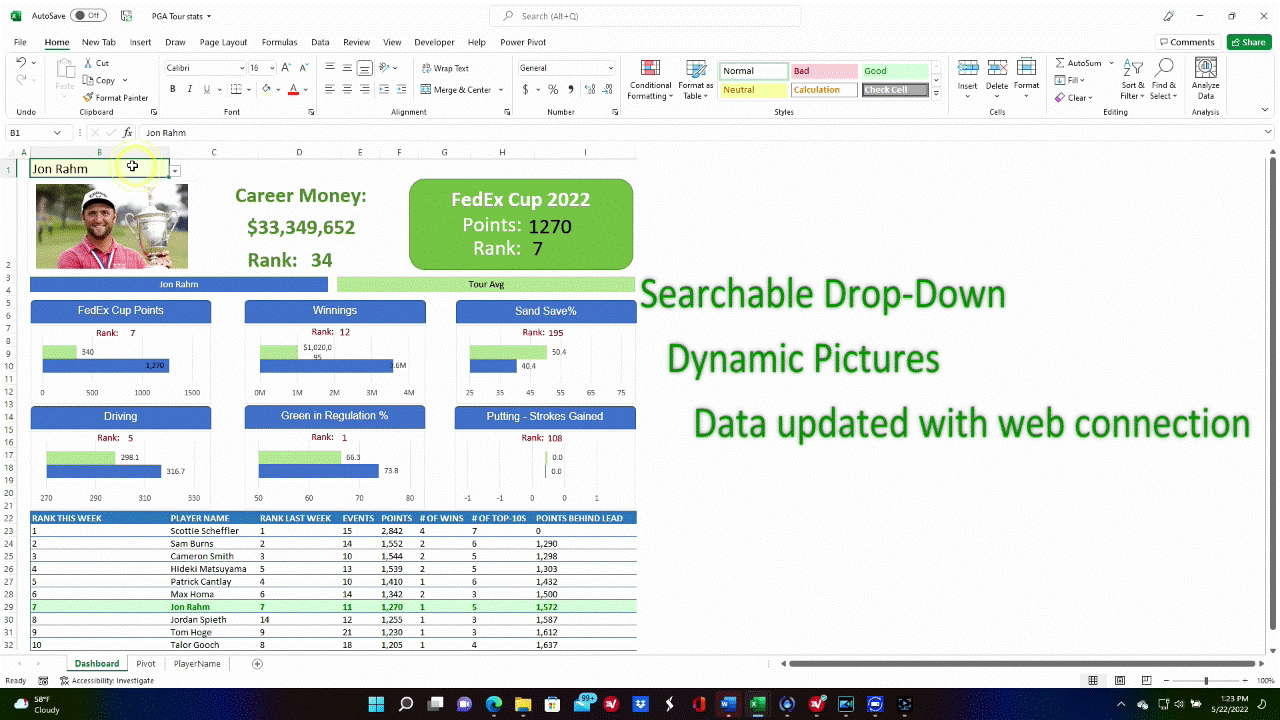Toggle Wrap Text
The height and width of the screenshot is (720, 1280).
[444, 68]
